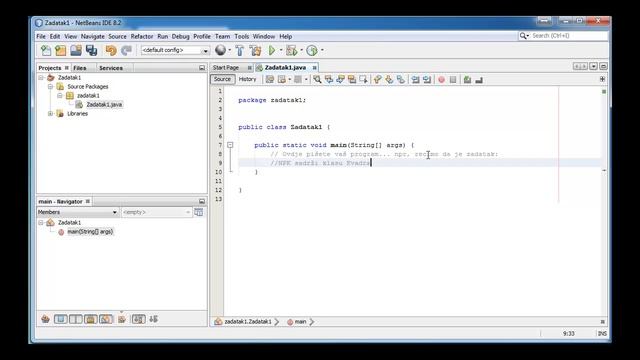640x360 pixels.
Task: Click the Debug Project toolbar icon
Action: [x=291, y=50]
